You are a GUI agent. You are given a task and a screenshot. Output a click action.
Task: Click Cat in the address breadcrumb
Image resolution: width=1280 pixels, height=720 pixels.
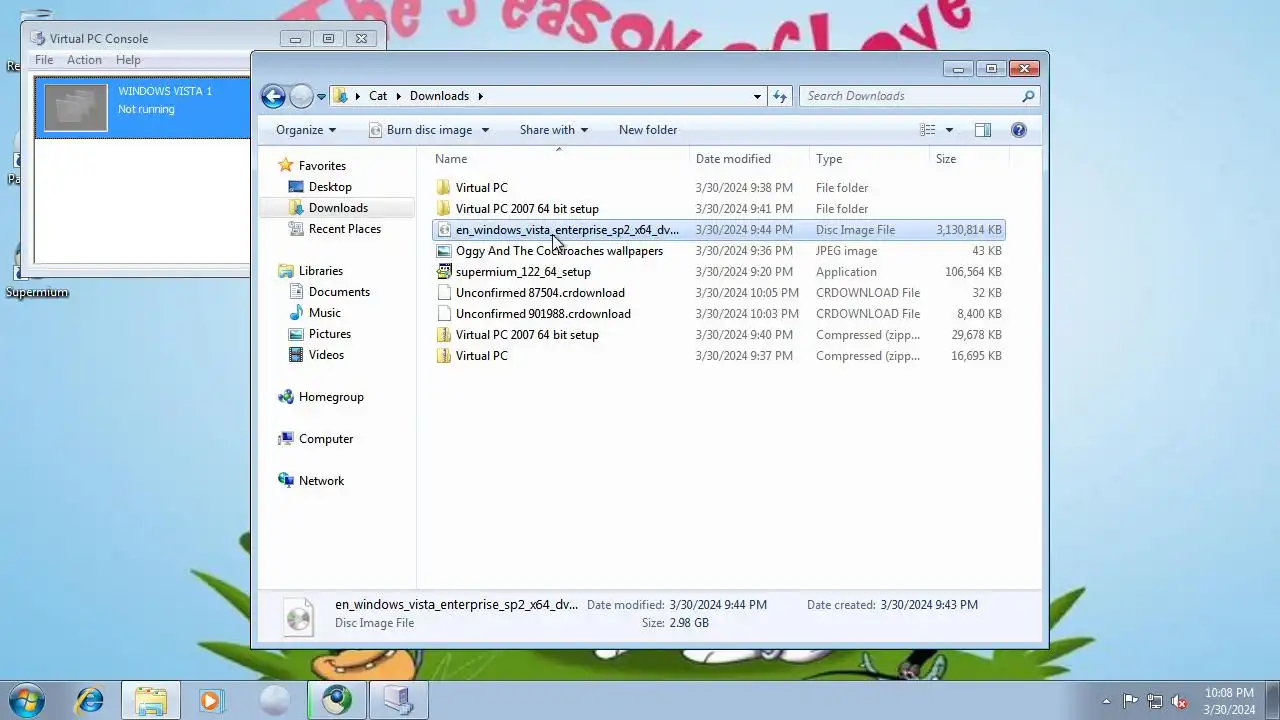378,96
